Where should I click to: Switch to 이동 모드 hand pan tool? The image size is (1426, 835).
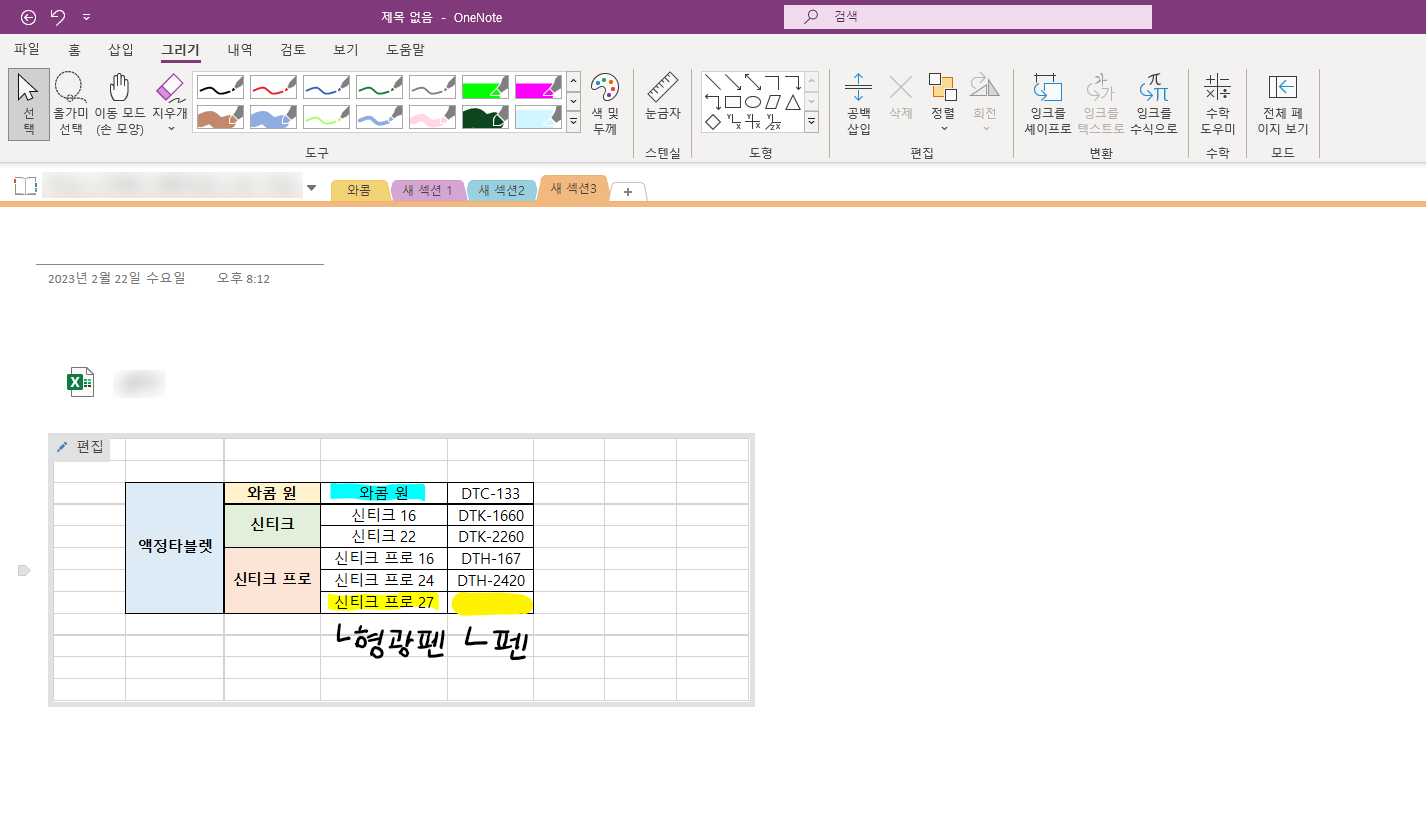pos(120,104)
